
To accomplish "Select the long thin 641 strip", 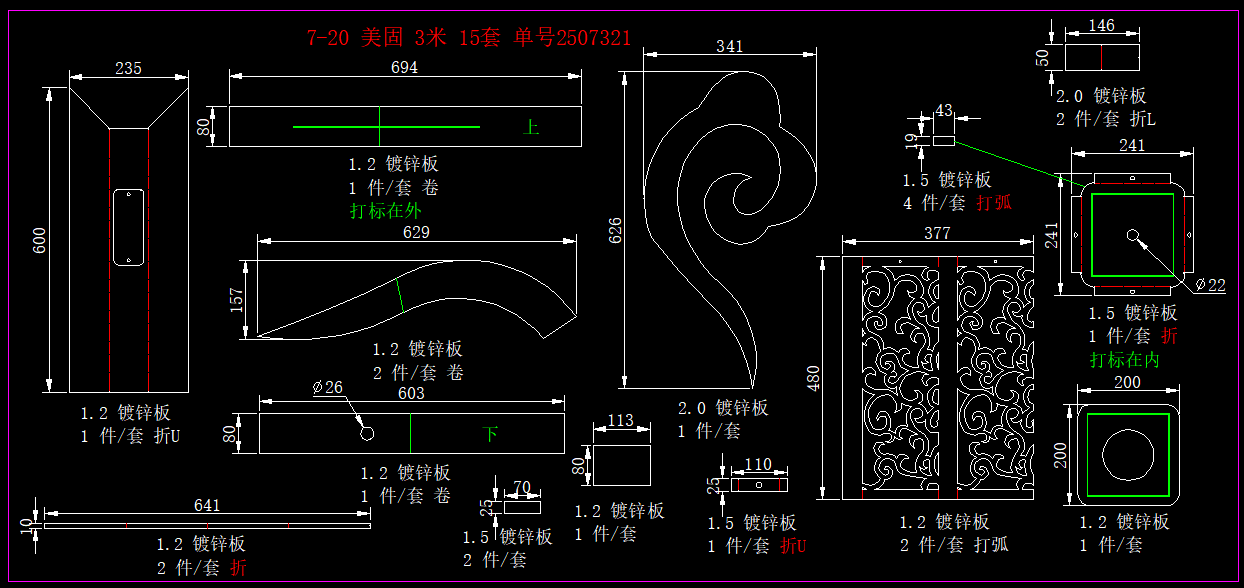I will (207, 525).
